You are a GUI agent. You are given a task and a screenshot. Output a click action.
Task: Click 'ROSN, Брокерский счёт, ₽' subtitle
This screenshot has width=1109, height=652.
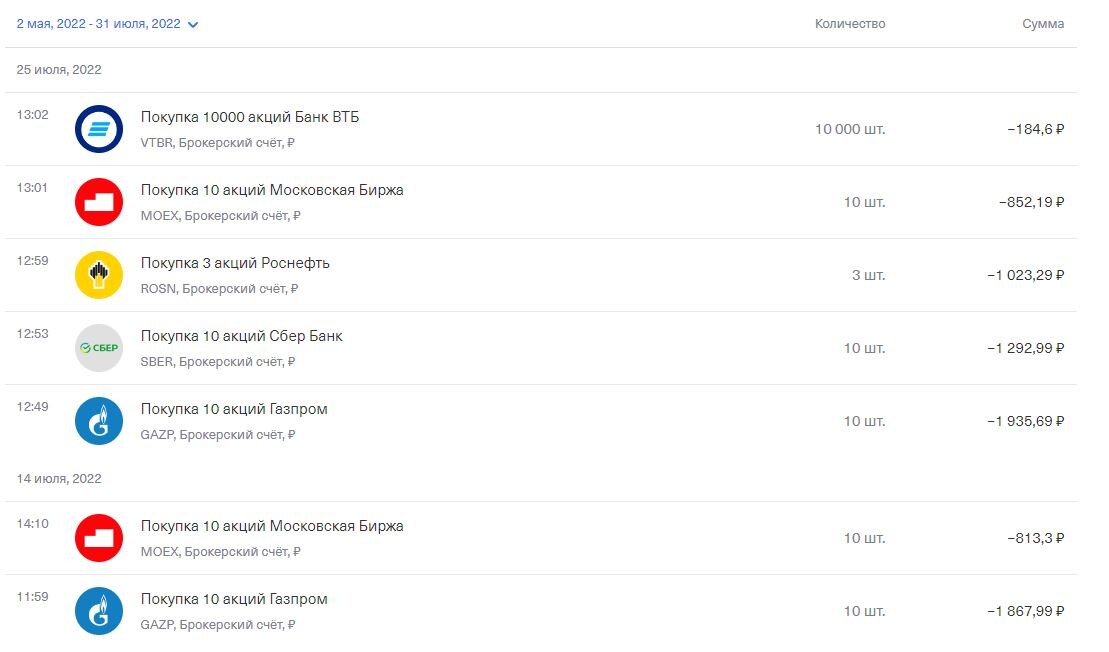pyautogui.click(x=219, y=289)
